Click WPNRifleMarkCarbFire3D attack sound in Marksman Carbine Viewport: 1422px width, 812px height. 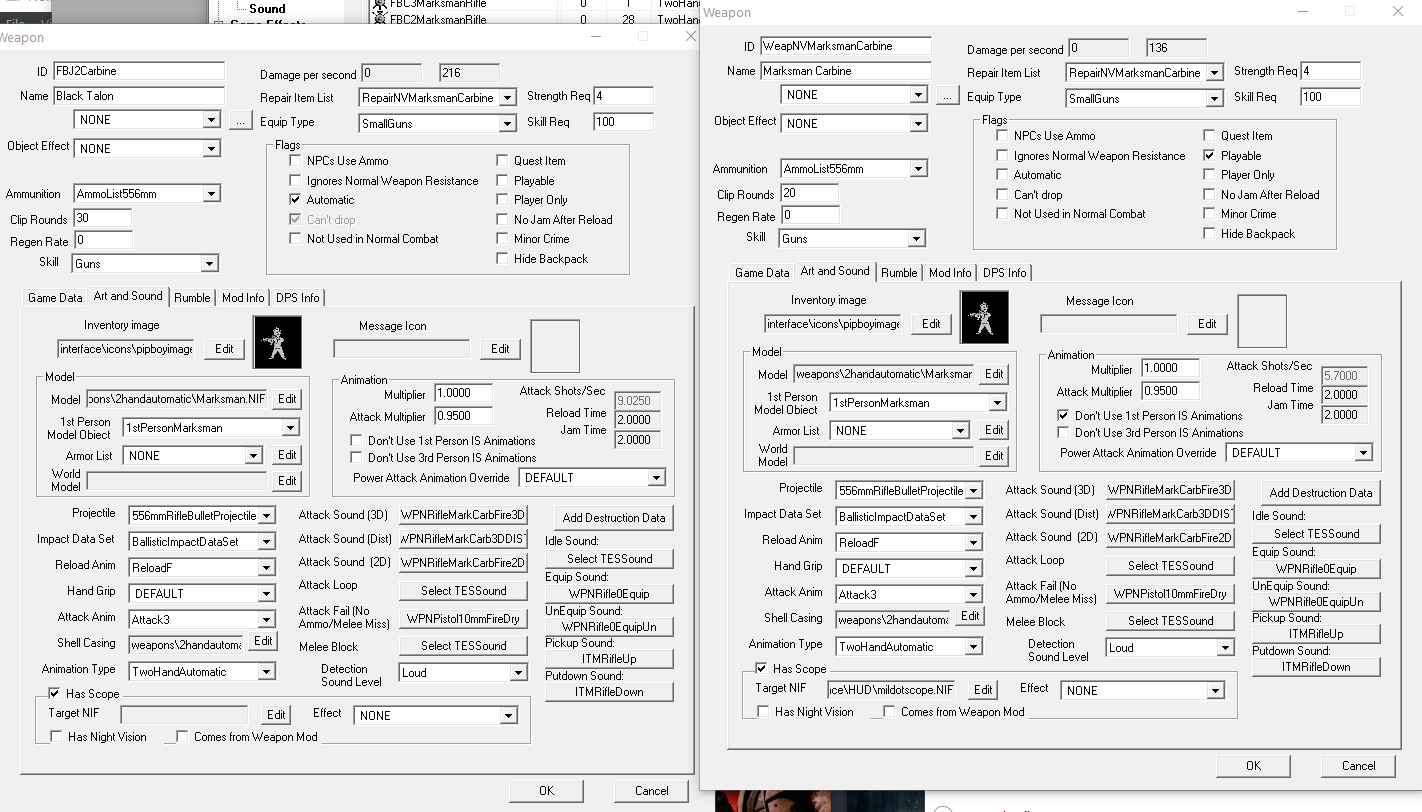pyautogui.click(x=1170, y=490)
